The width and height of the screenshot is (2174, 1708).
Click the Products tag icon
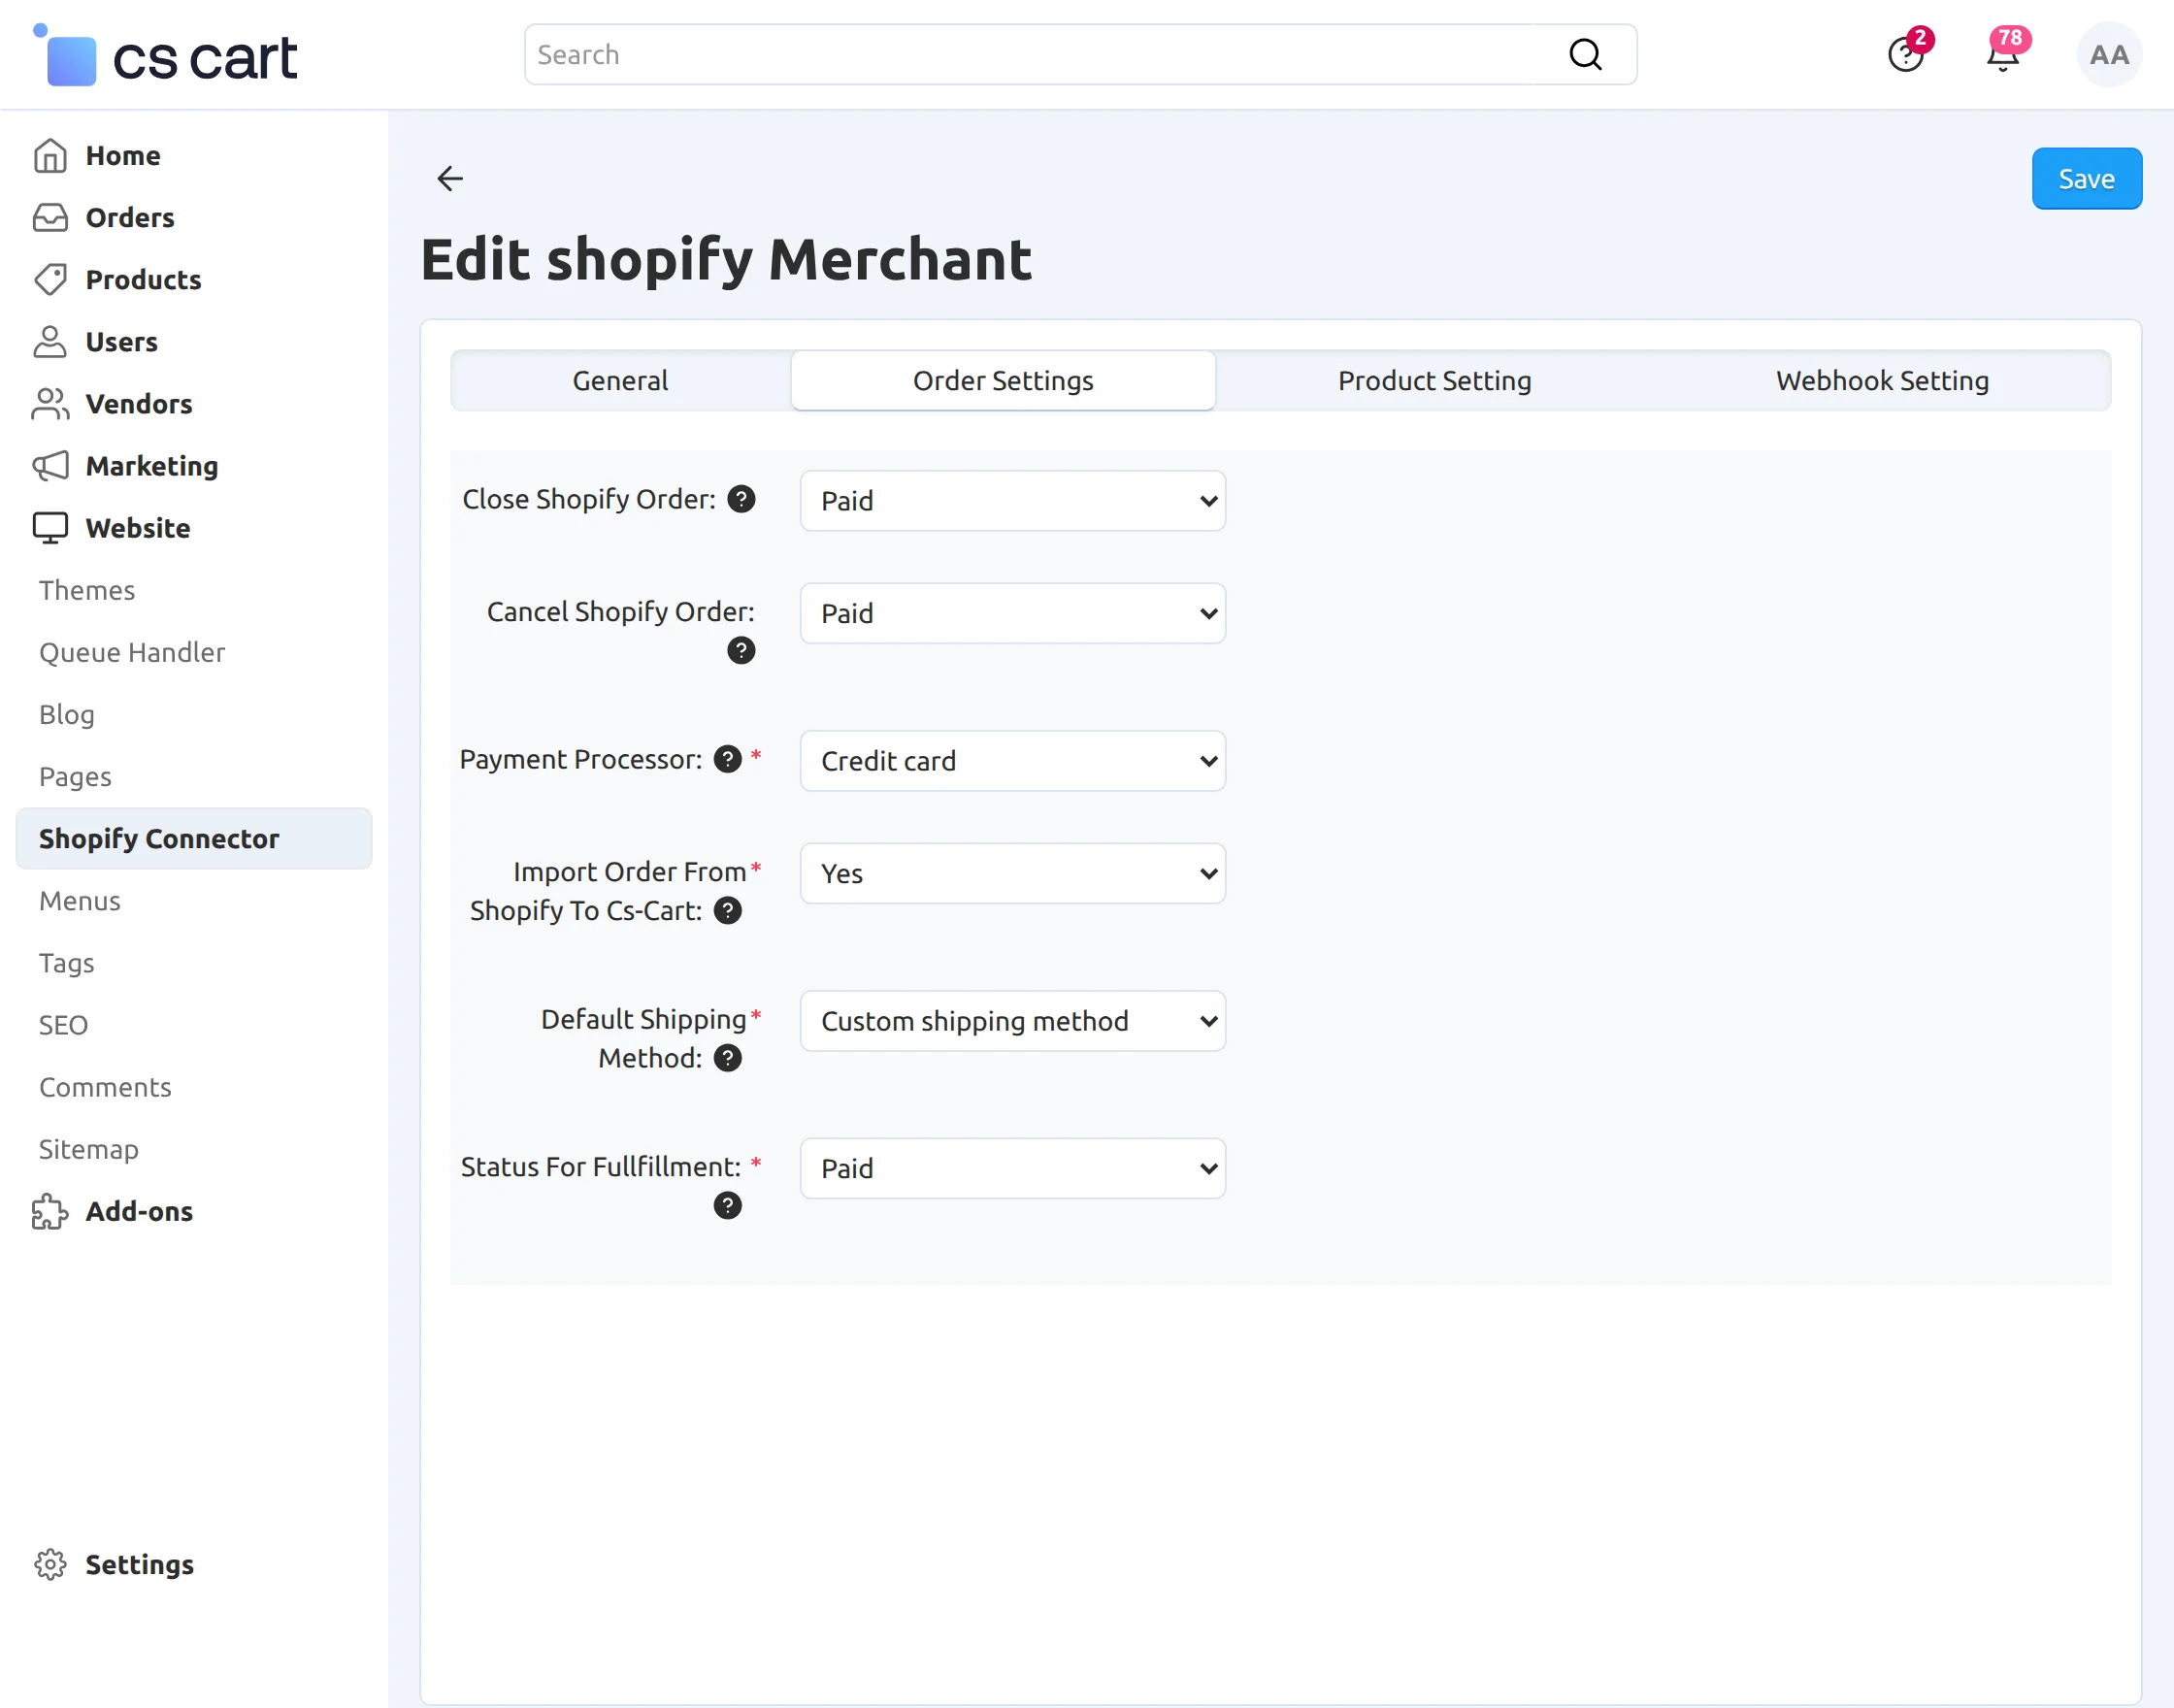coord(51,280)
